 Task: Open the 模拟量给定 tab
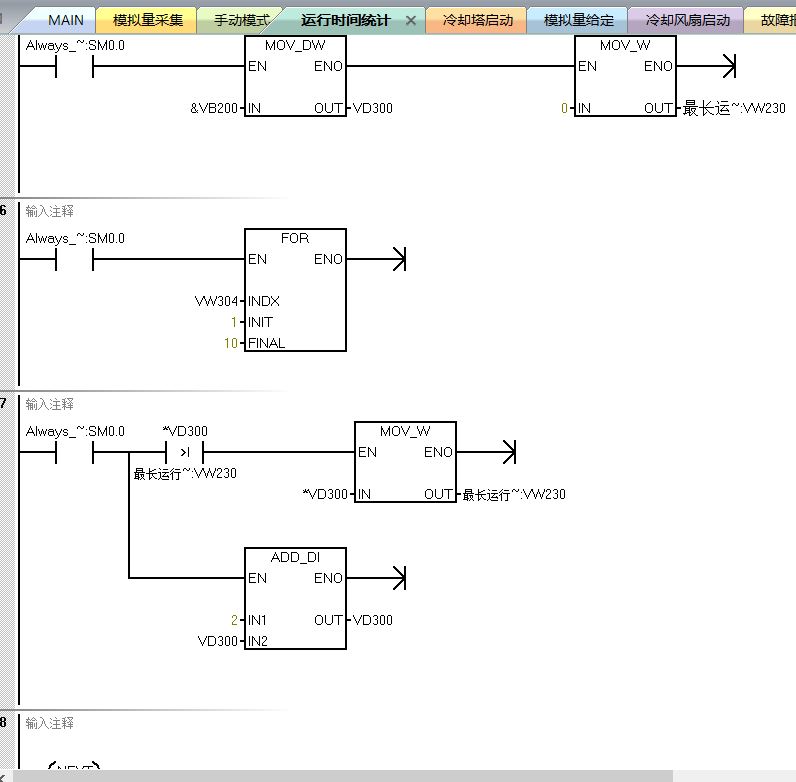pos(578,20)
